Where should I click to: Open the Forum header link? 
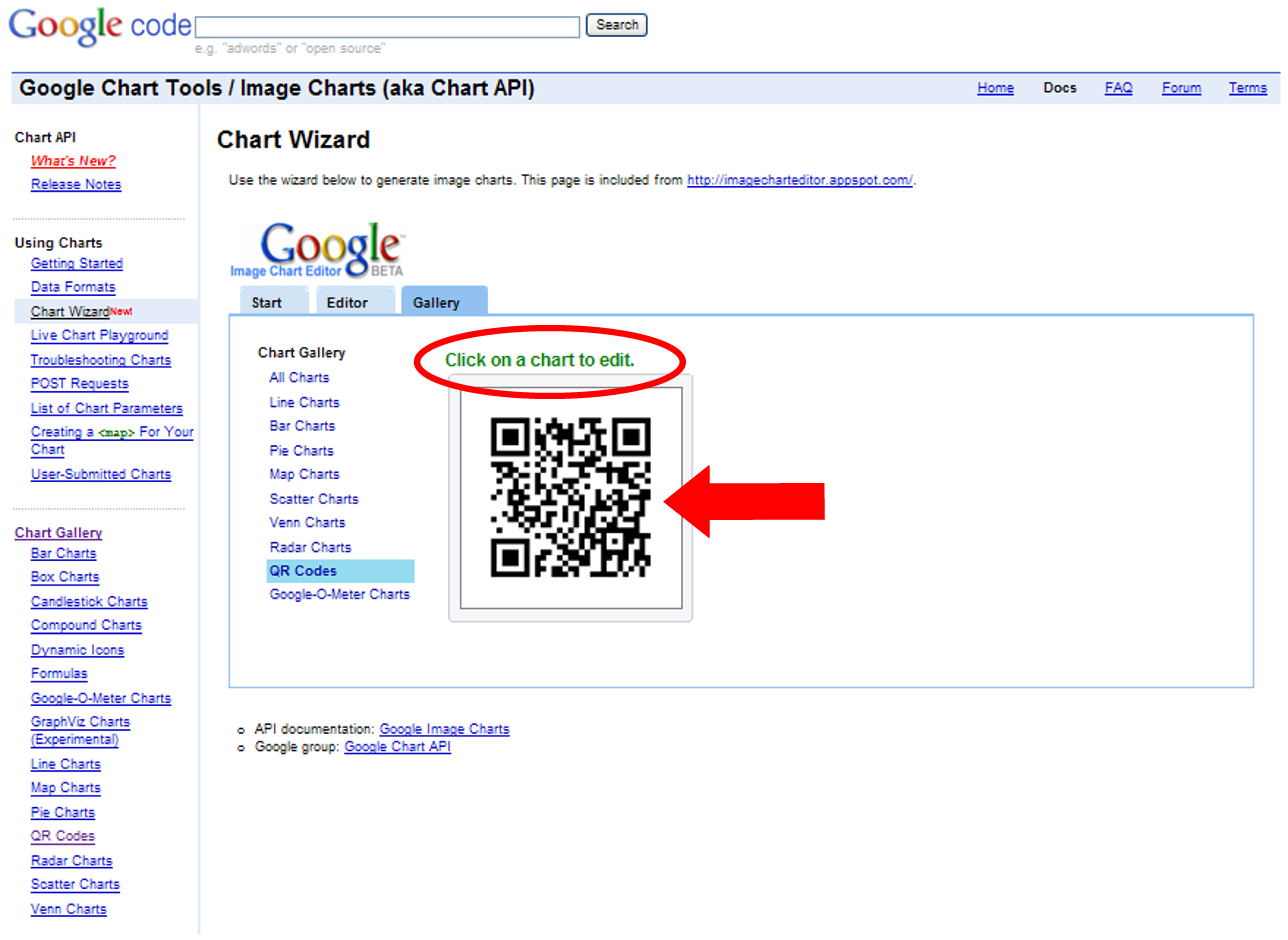tap(1181, 88)
